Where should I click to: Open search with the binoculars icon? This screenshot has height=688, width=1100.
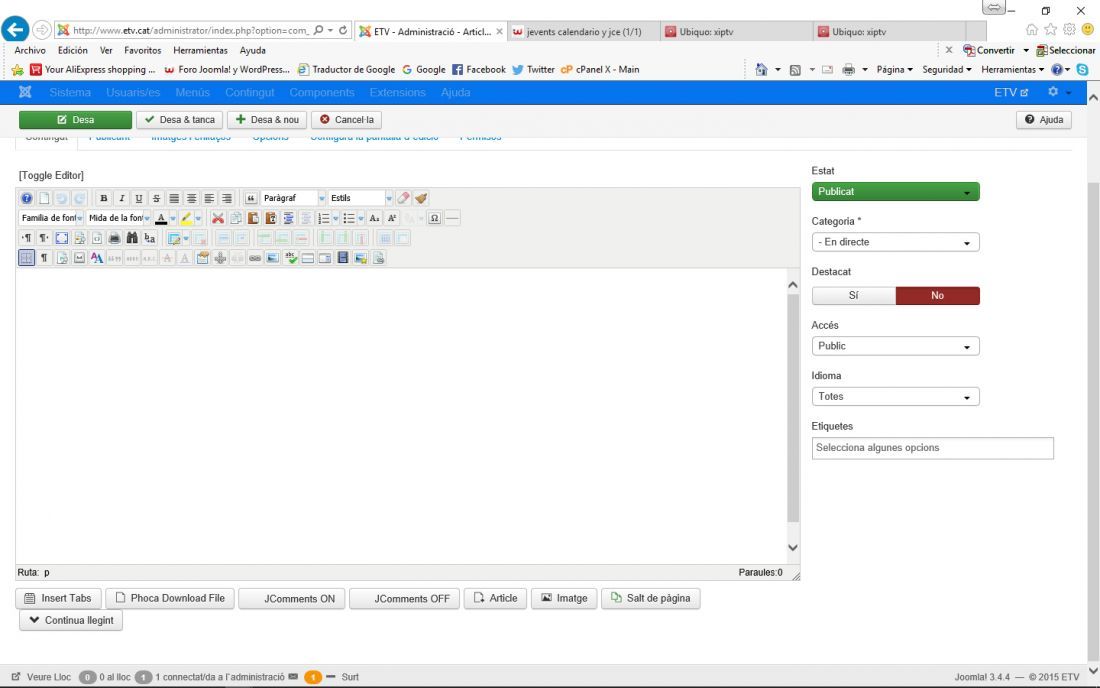tap(132, 238)
